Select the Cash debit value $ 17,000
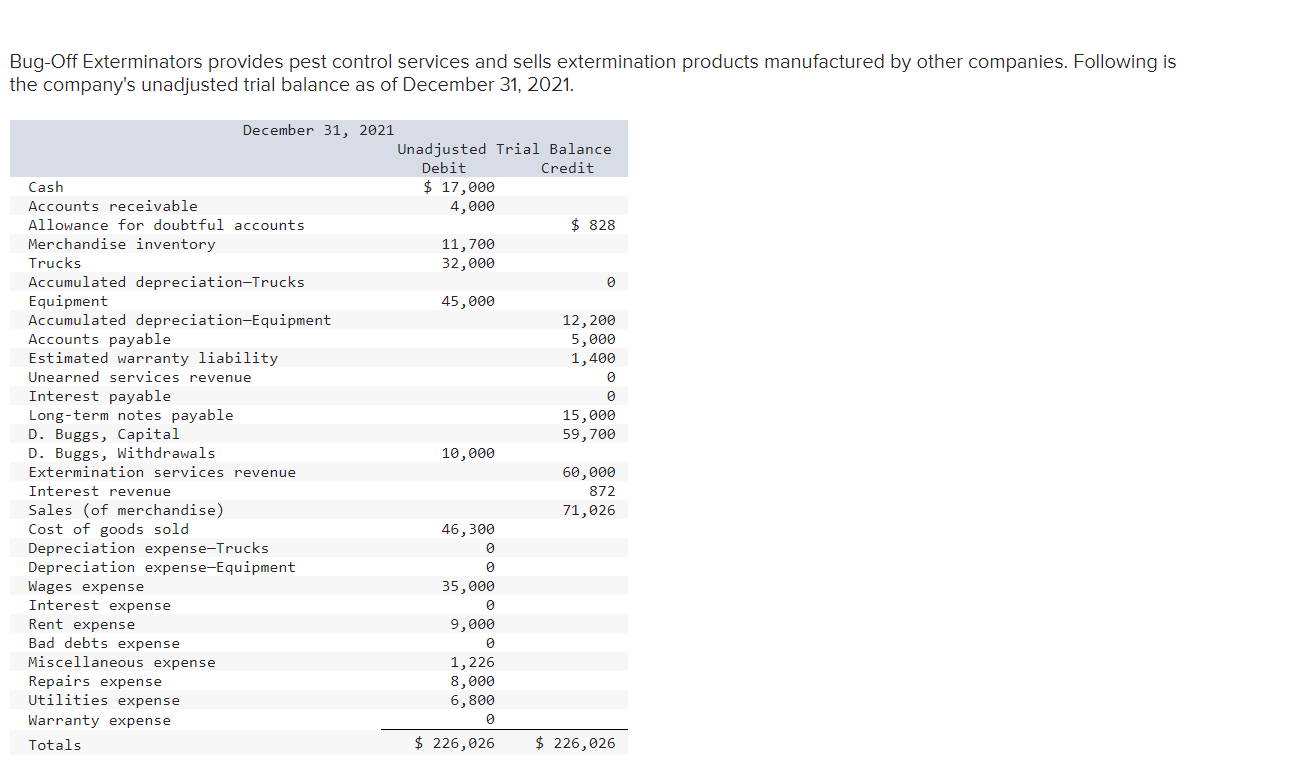 click(x=459, y=187)
